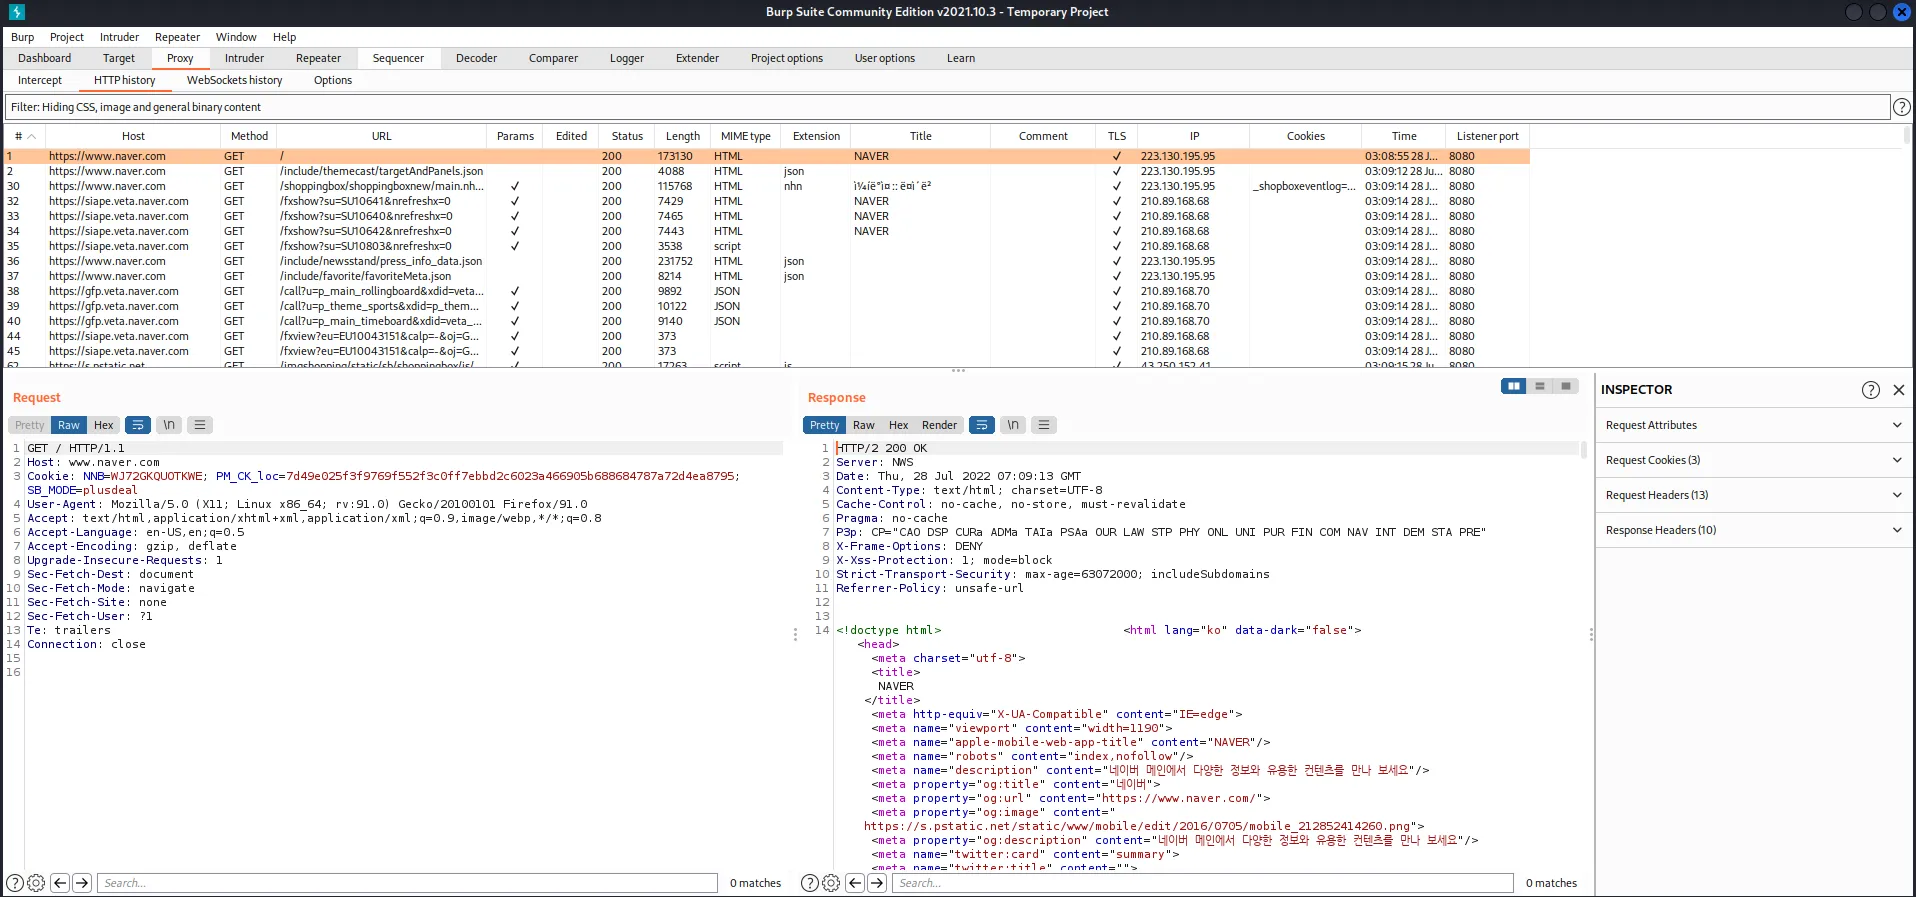Viewport: 1916px width, 897px height.
Task: Select the row with /include/newsstand/press_info_data.json
Action: 768,261
